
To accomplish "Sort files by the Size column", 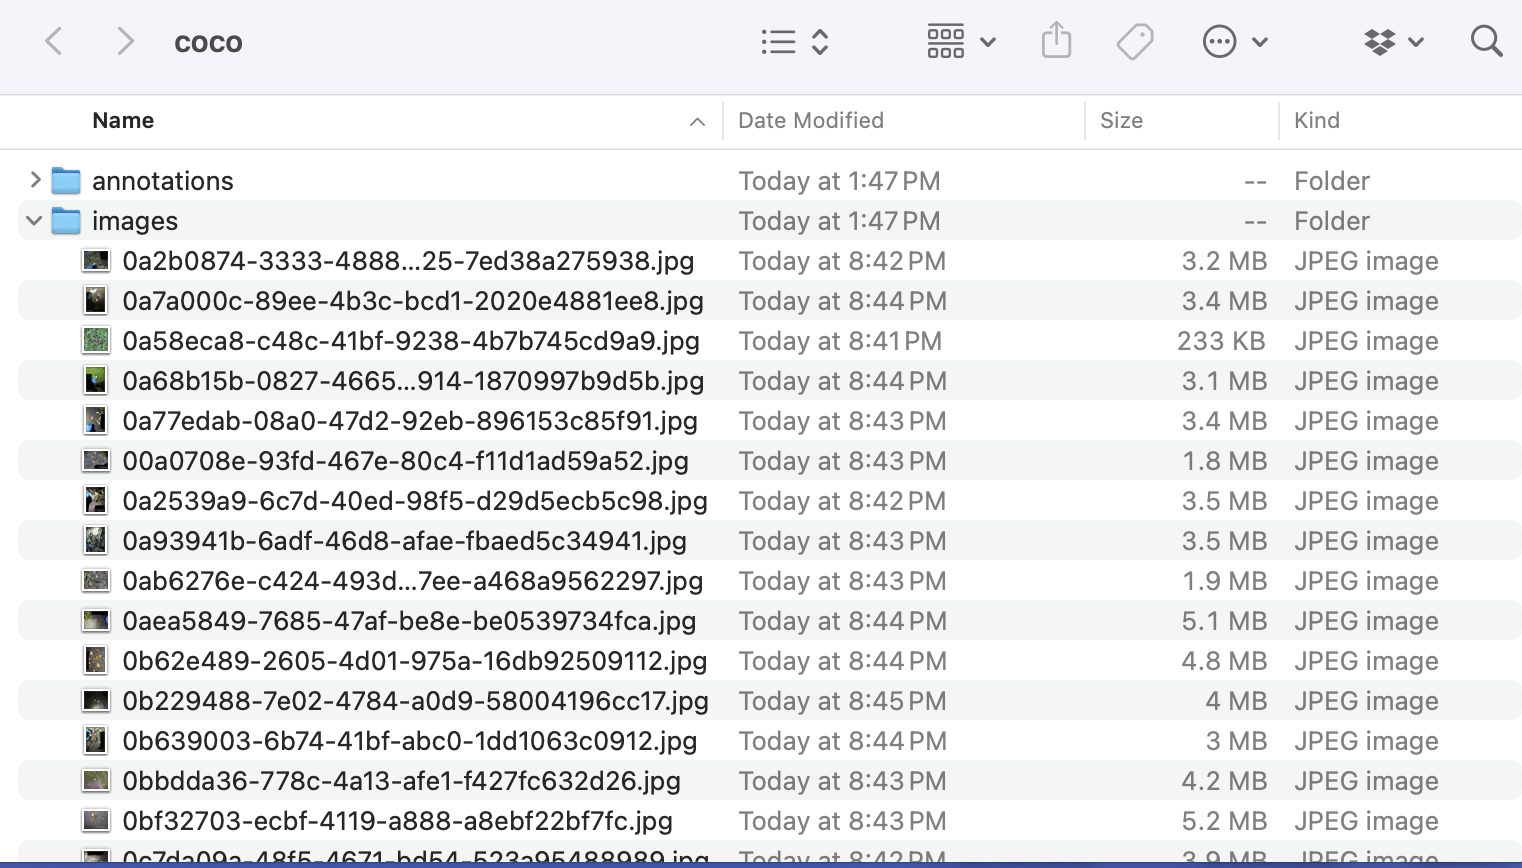I will click(1121, 121).
